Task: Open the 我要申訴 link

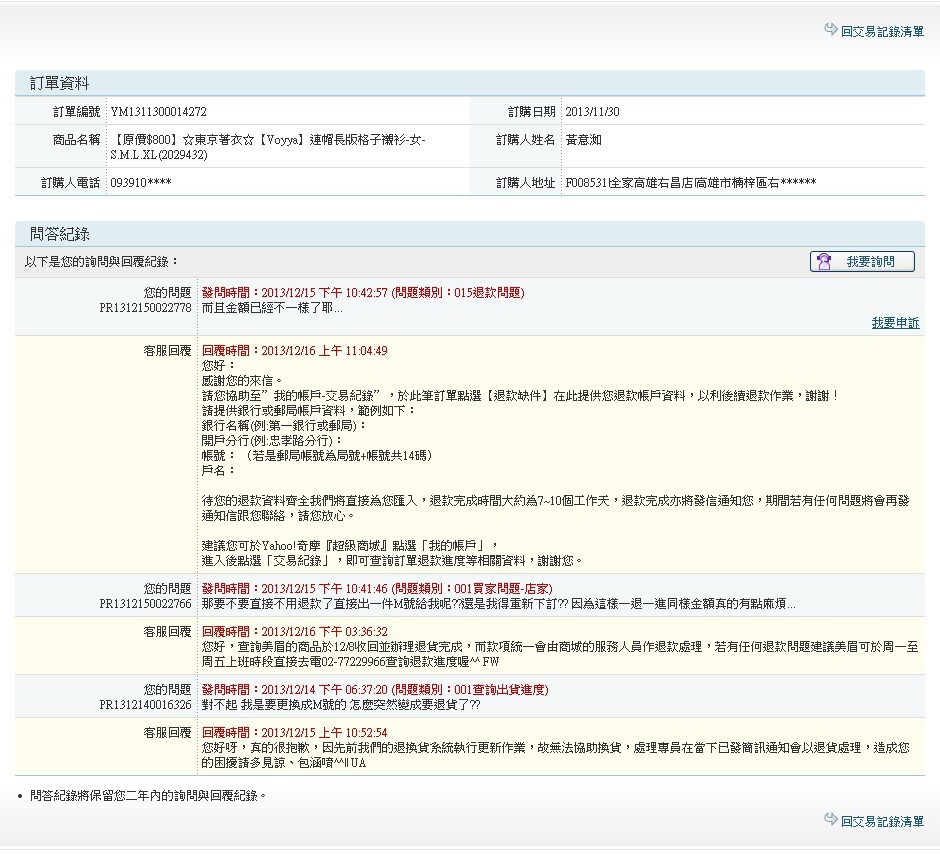Action: click(895, 323)
